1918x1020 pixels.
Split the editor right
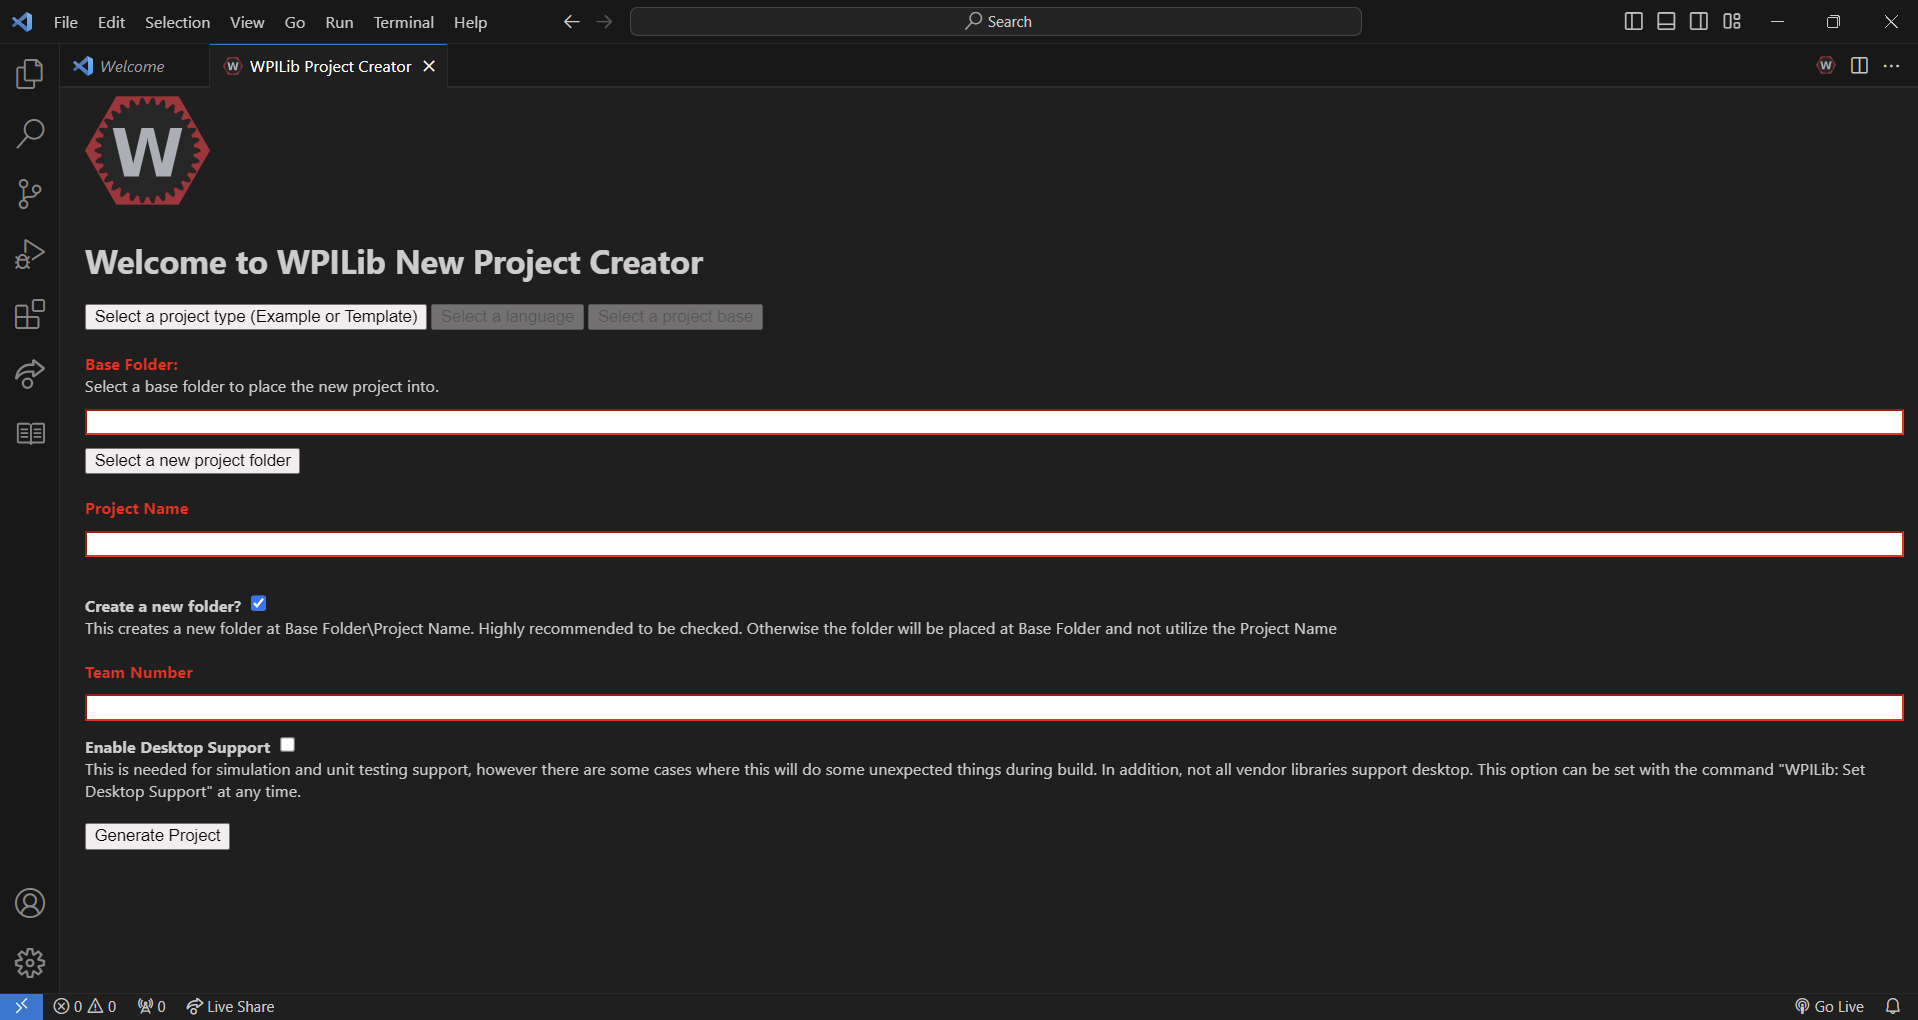1859,65
